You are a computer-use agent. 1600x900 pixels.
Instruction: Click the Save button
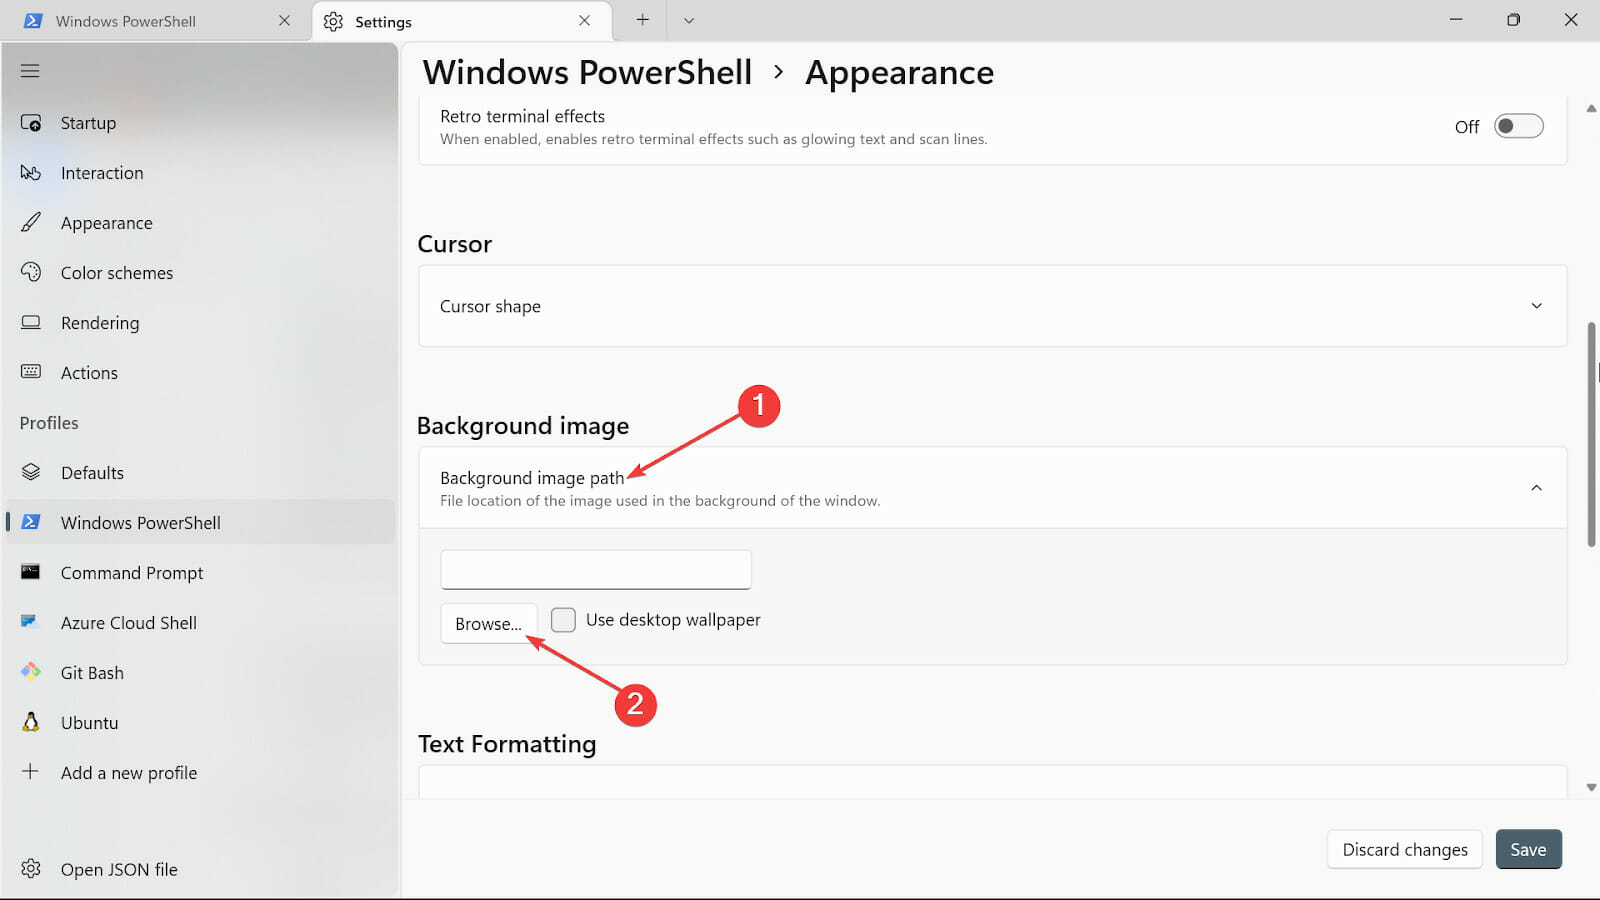pyautogui.click(x=1528, y=849)
